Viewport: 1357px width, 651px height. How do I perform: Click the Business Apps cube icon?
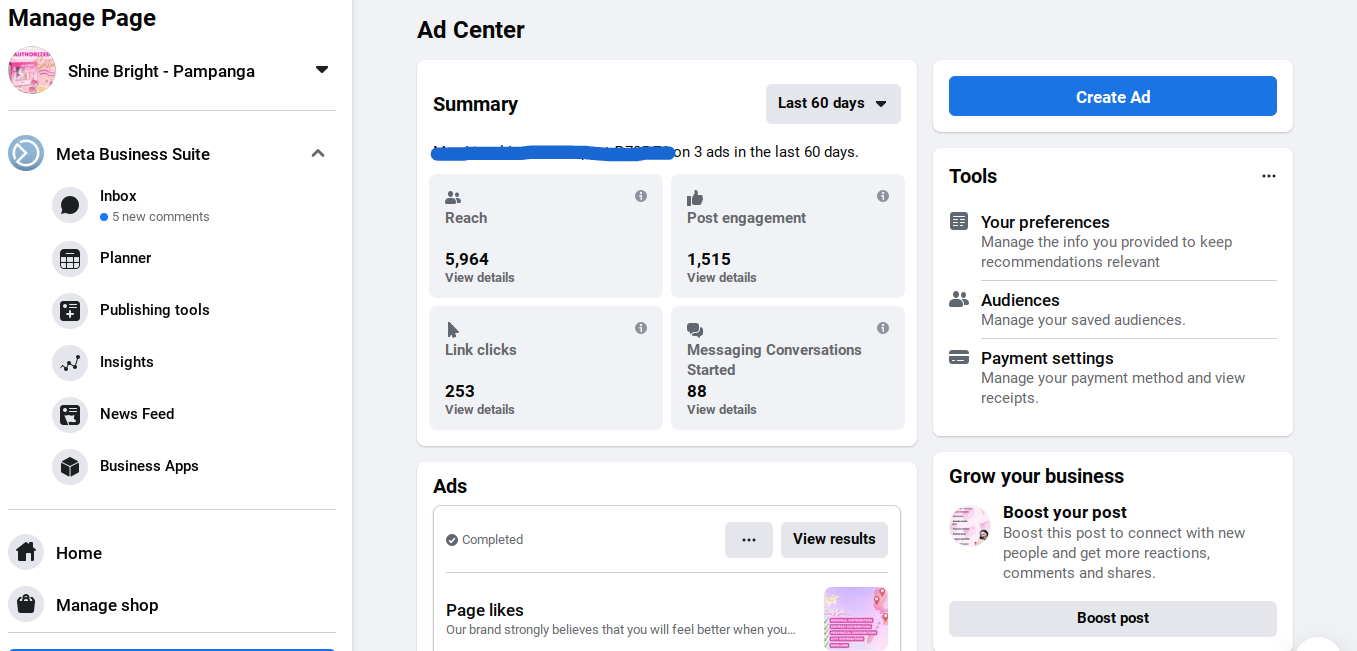[x=70, y=467]
